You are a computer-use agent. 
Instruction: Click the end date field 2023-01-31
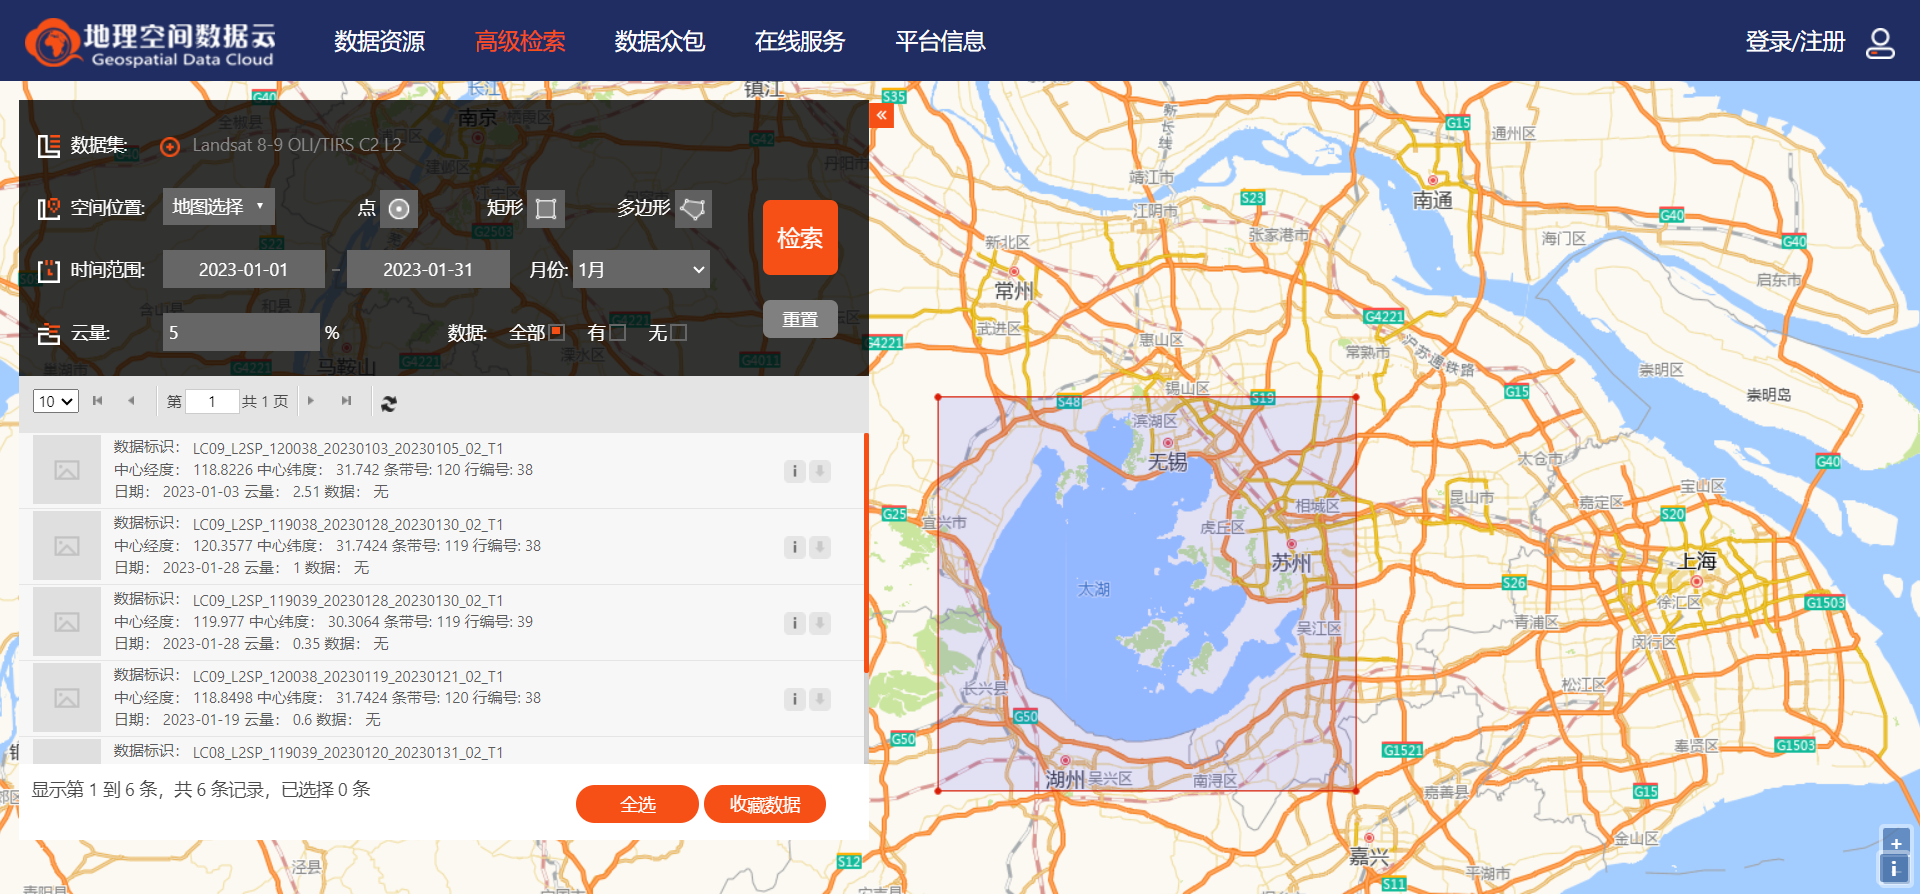(x=428, y=269)
